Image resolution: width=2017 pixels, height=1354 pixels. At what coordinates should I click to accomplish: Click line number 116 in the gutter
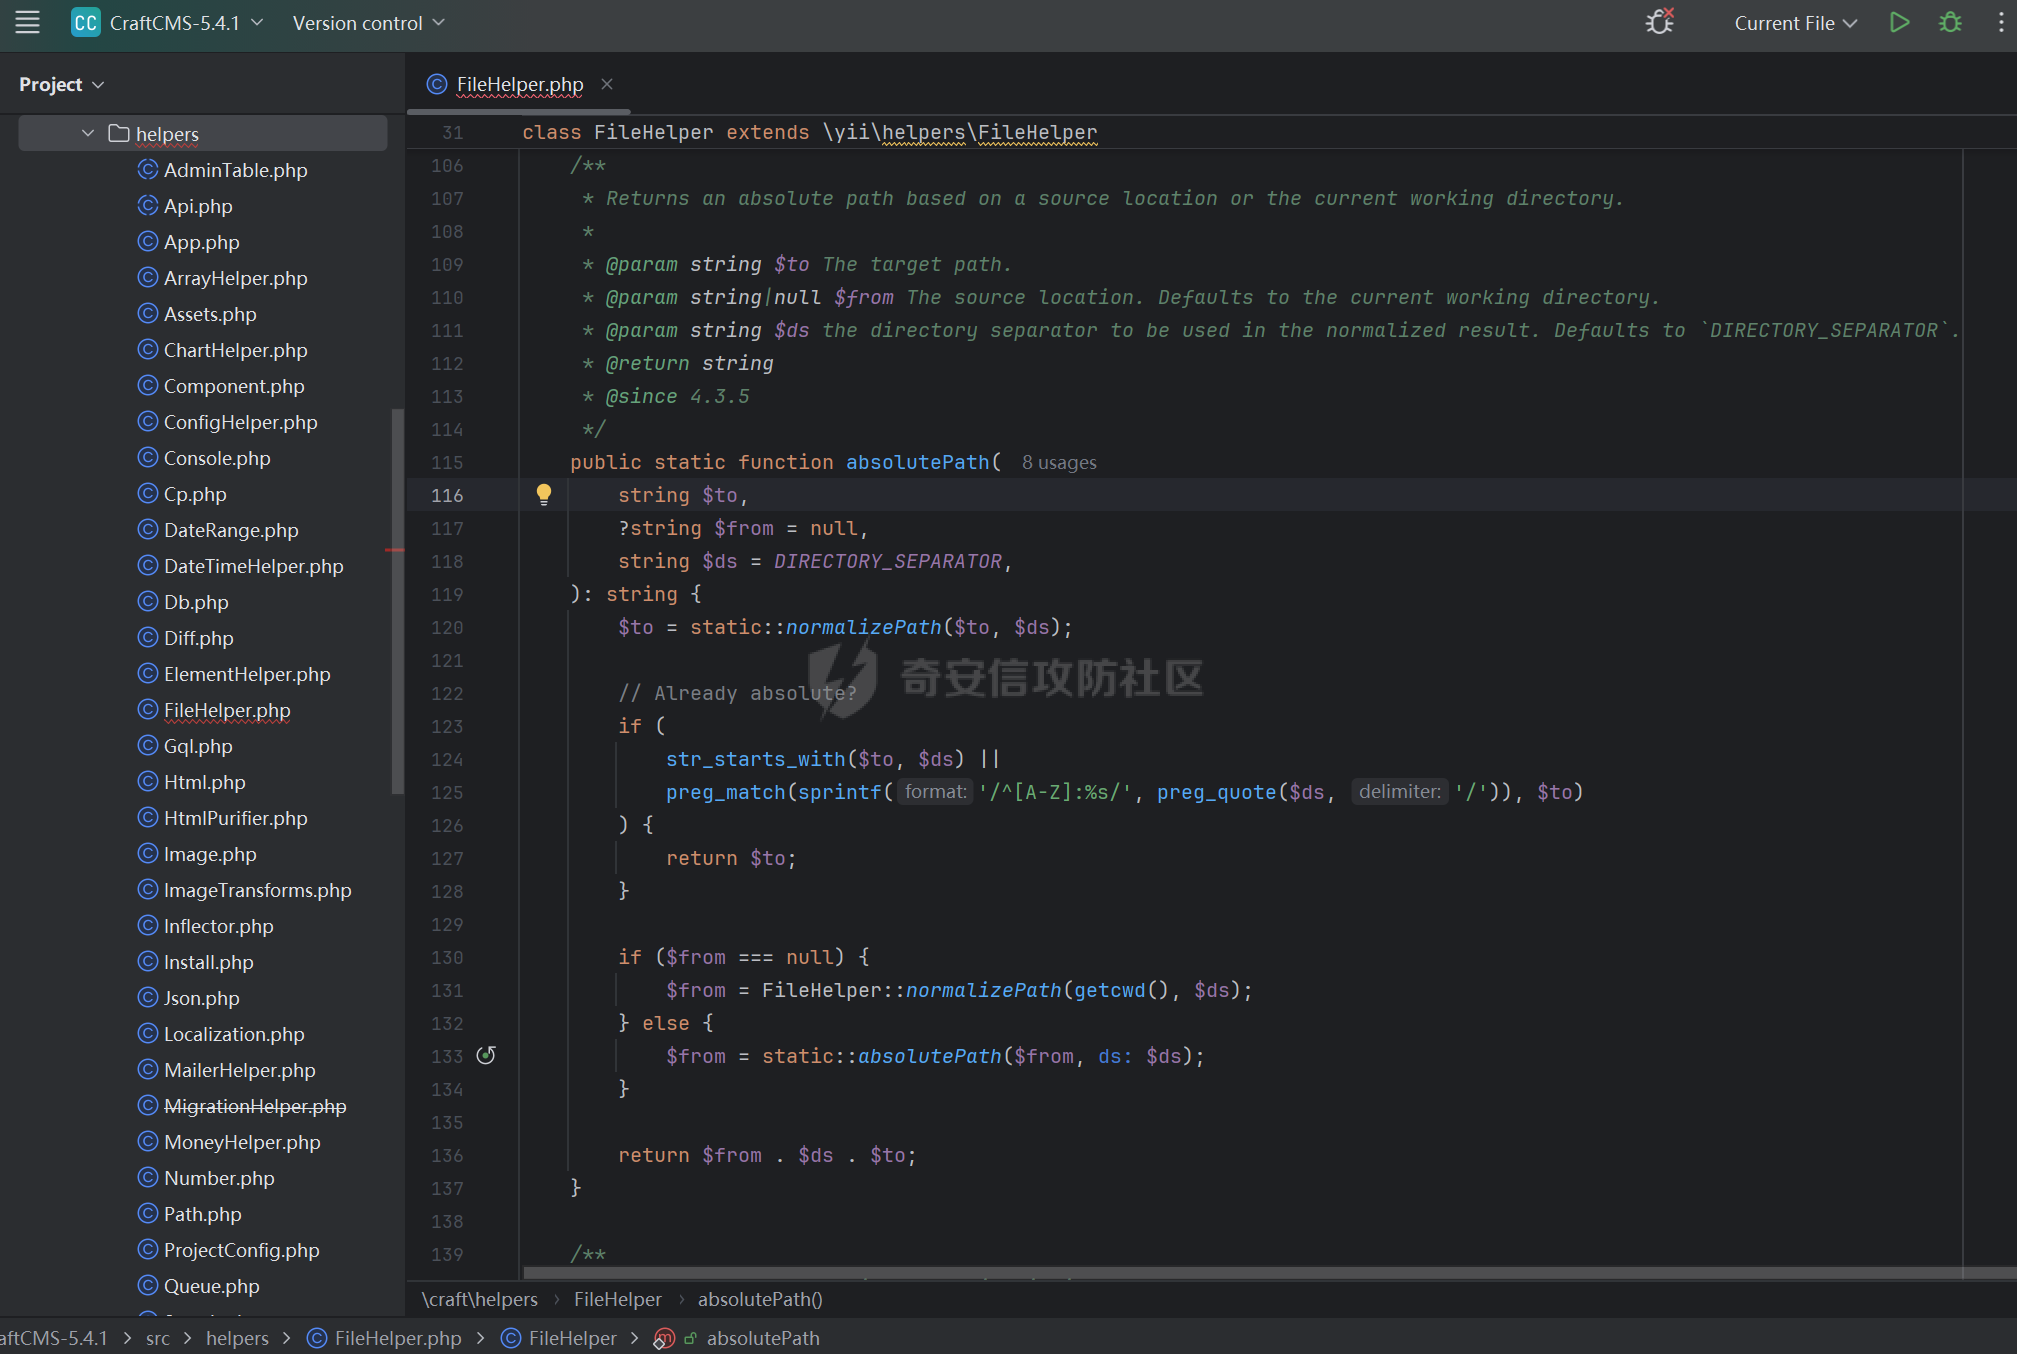click(x=447, y=495)
